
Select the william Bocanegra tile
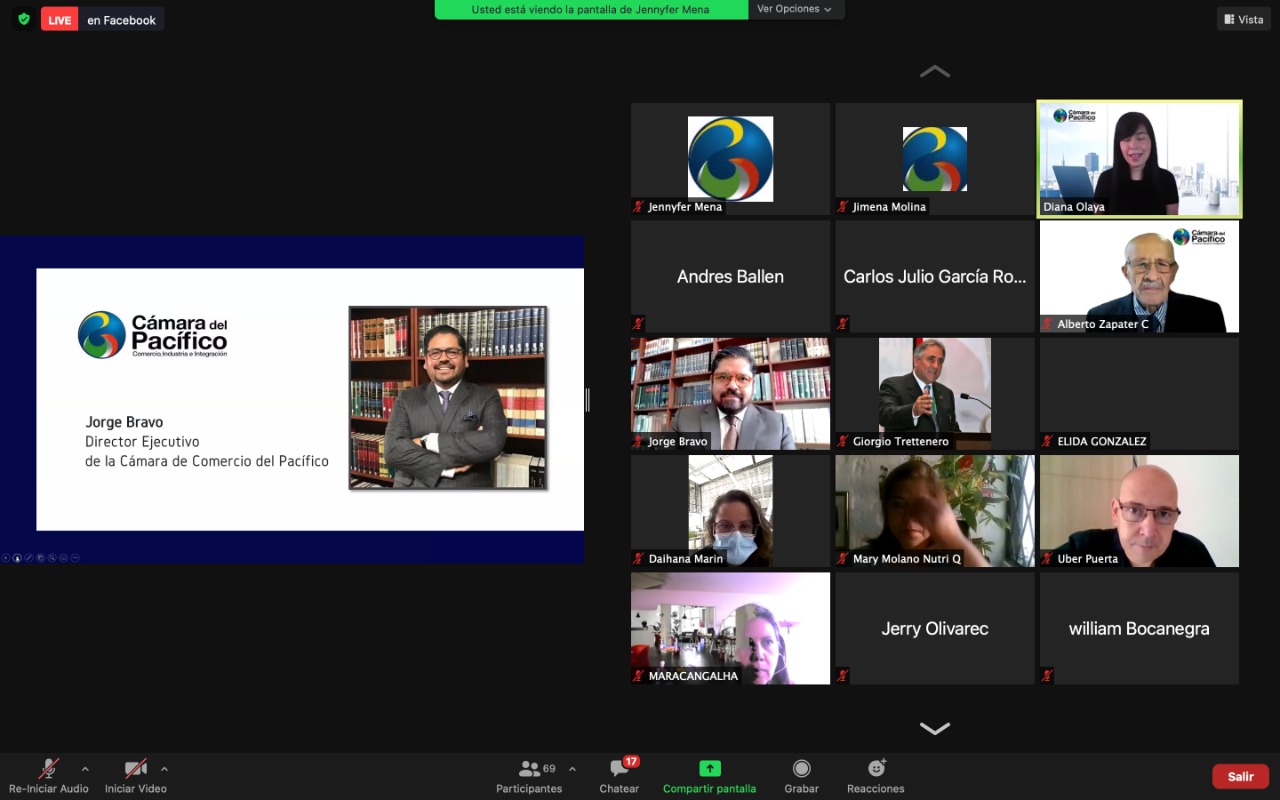1139,628
